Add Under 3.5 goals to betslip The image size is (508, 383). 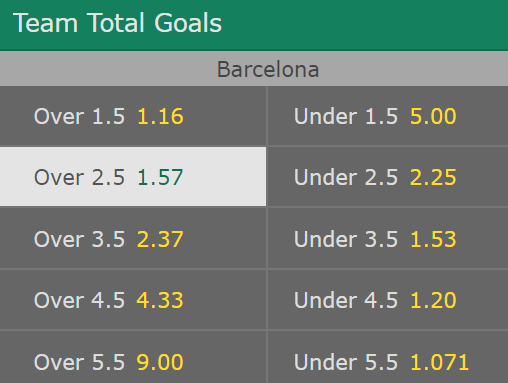click(388, 238)
